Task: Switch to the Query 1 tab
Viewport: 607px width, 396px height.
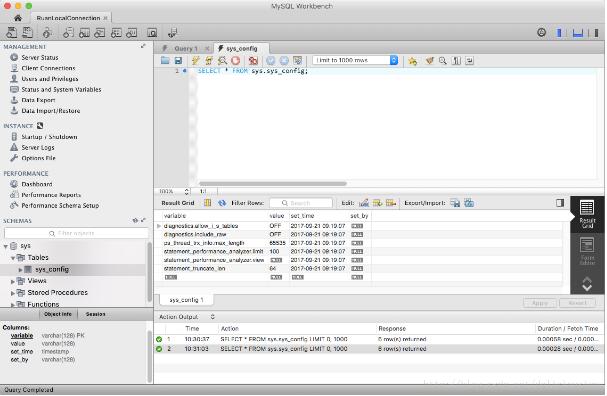Action: [185, 48]
